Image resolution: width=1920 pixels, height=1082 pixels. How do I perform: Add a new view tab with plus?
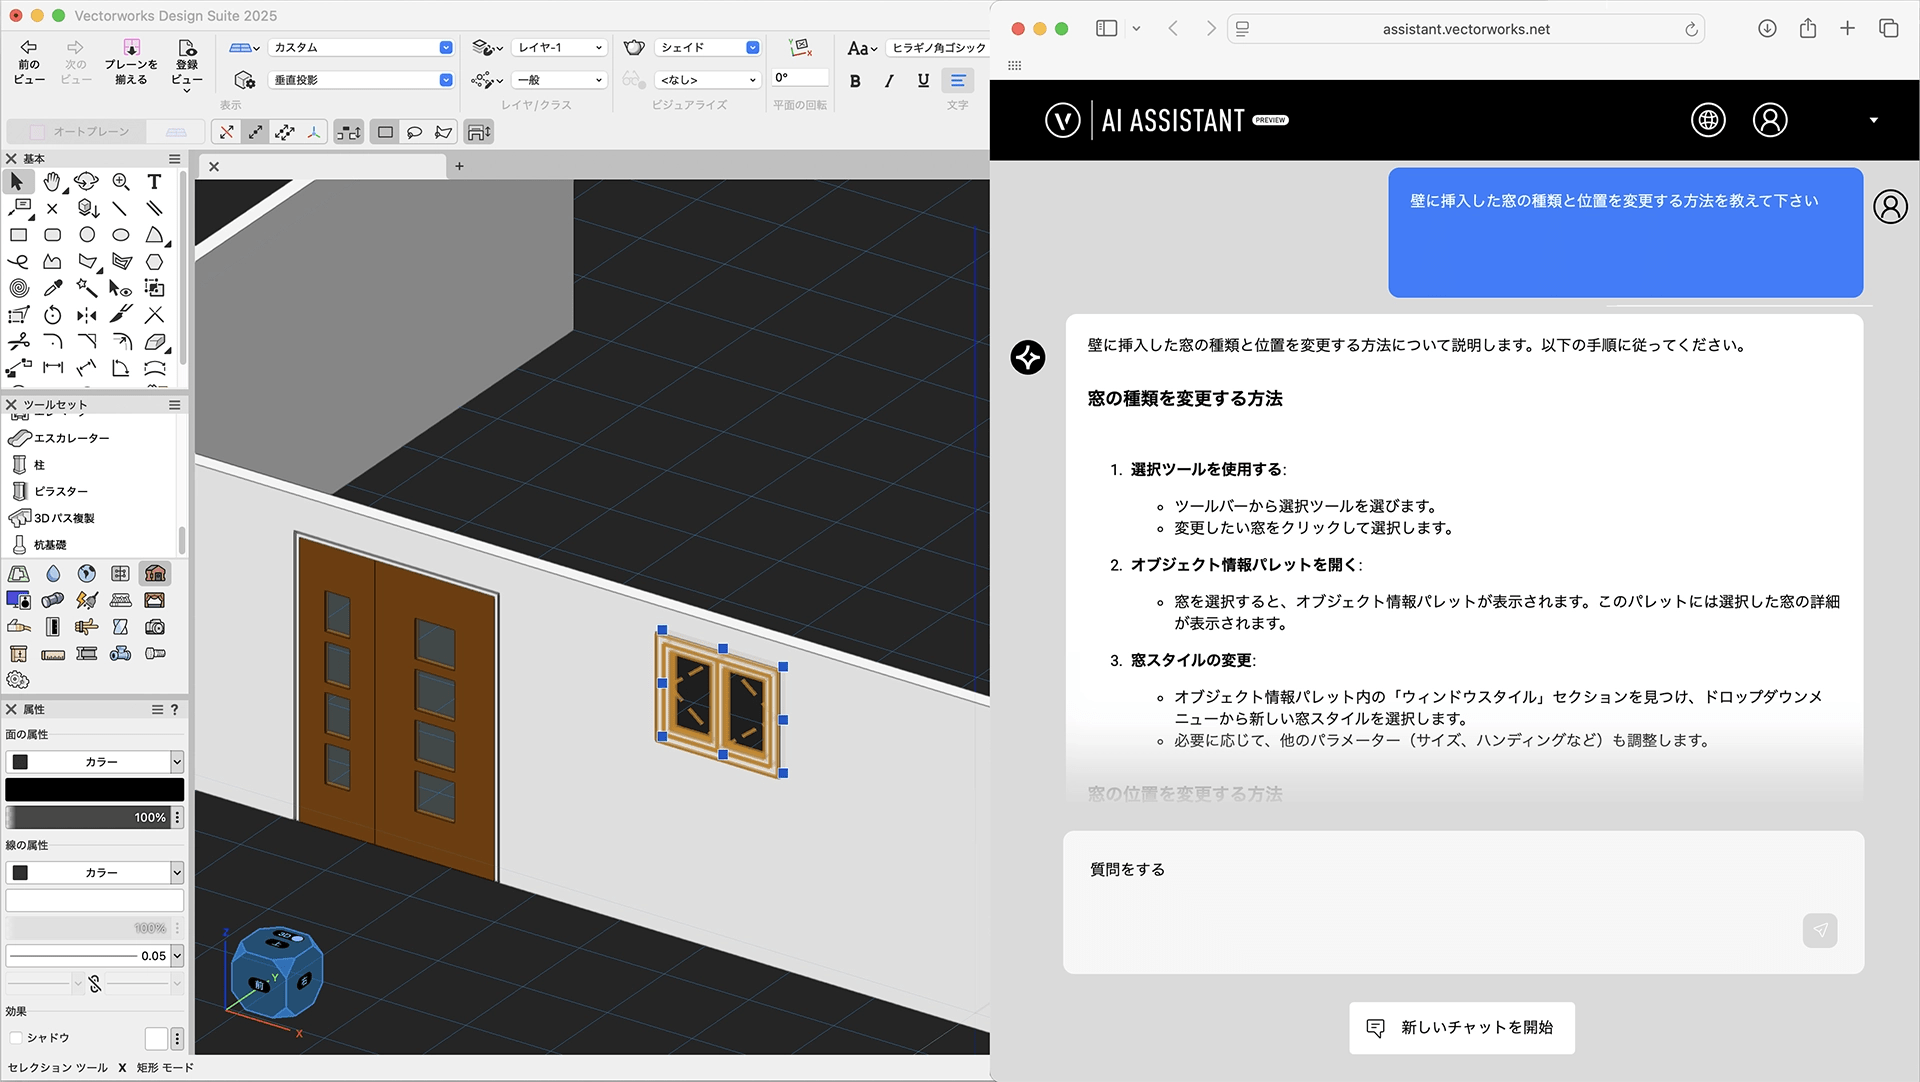tap(459, 166)
